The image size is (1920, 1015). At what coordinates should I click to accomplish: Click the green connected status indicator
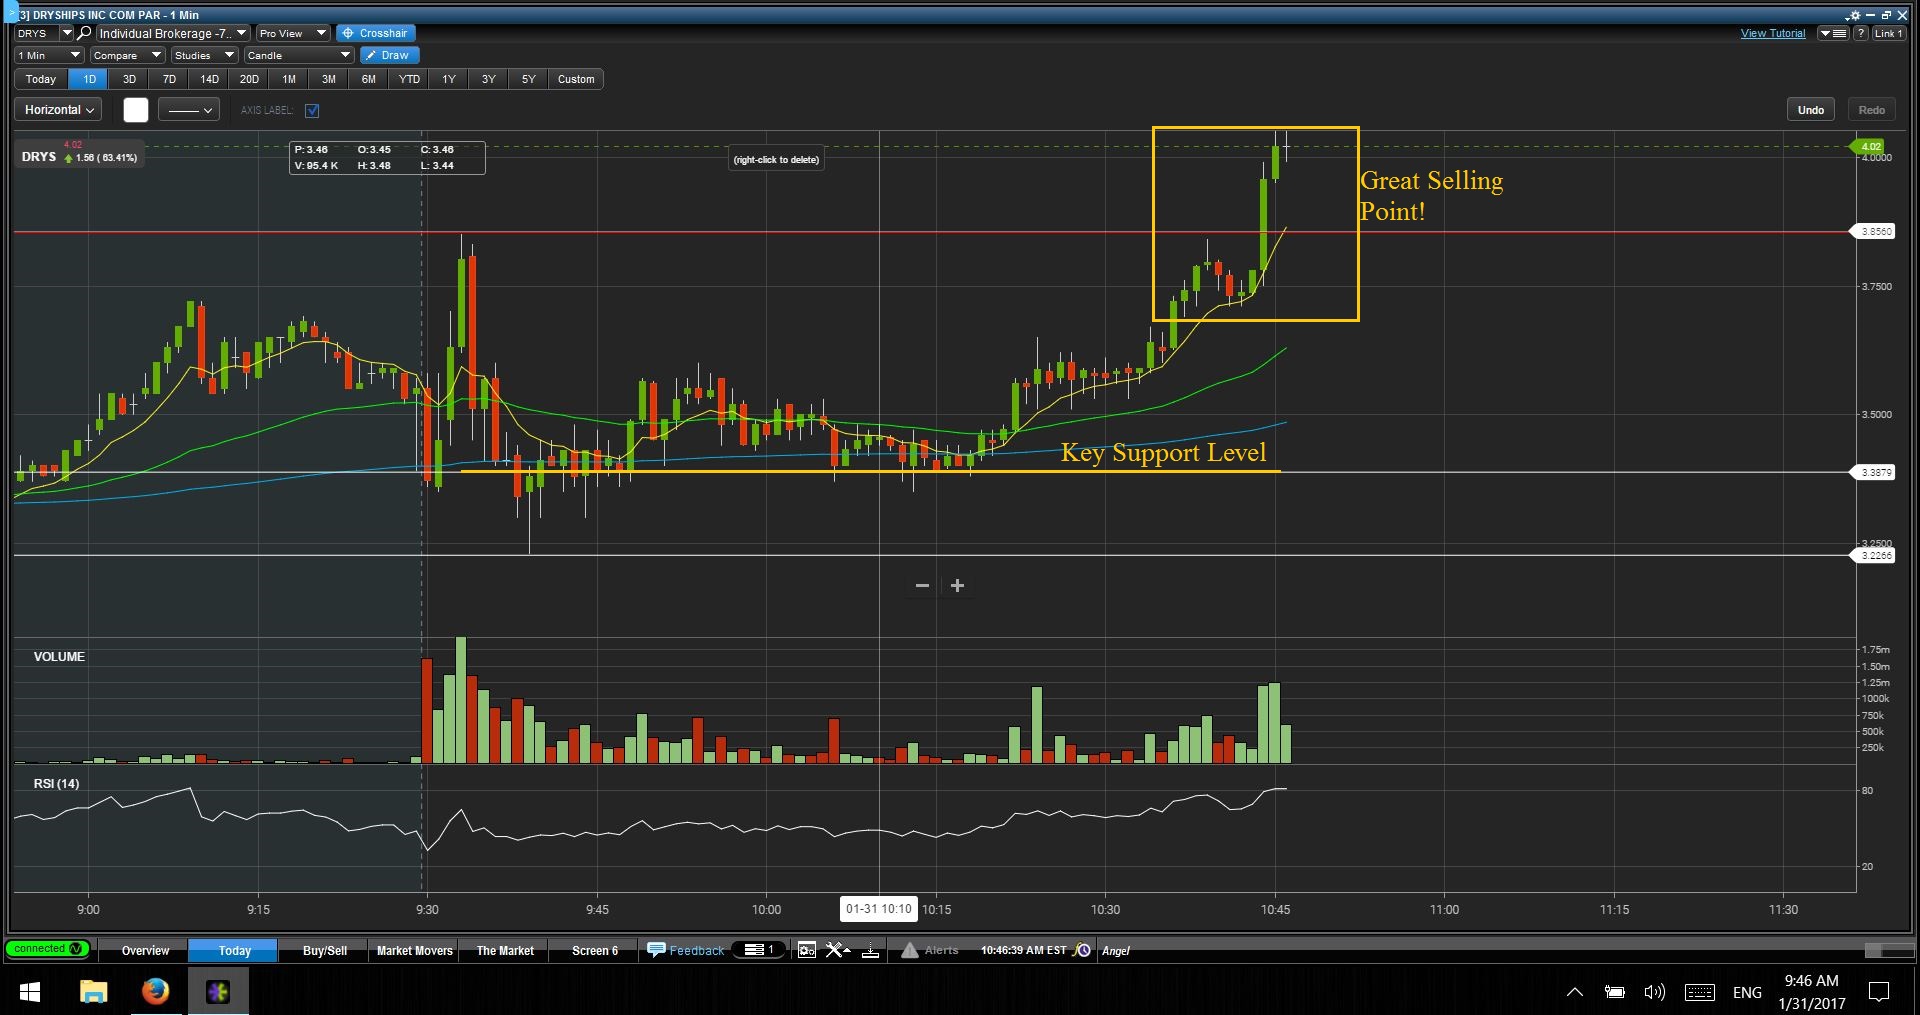click(x=47, y=949)
